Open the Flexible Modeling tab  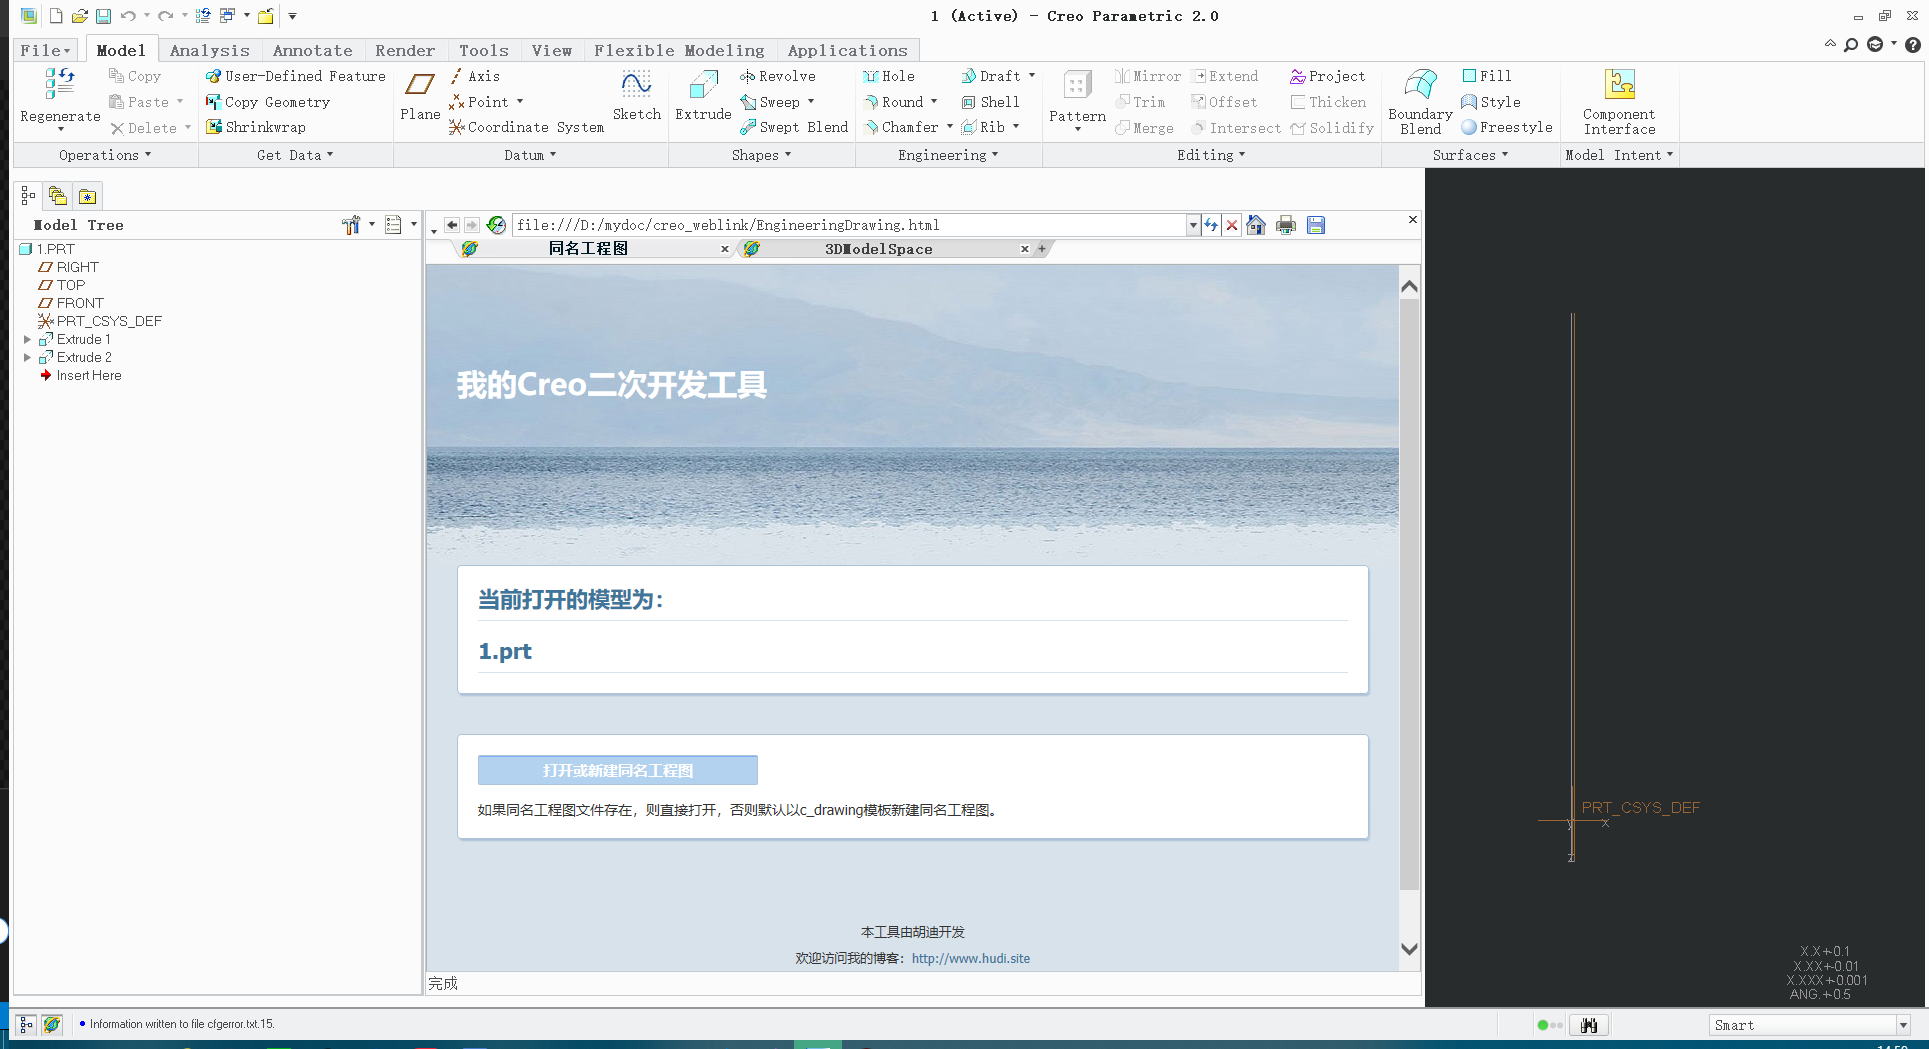[679, 50]
